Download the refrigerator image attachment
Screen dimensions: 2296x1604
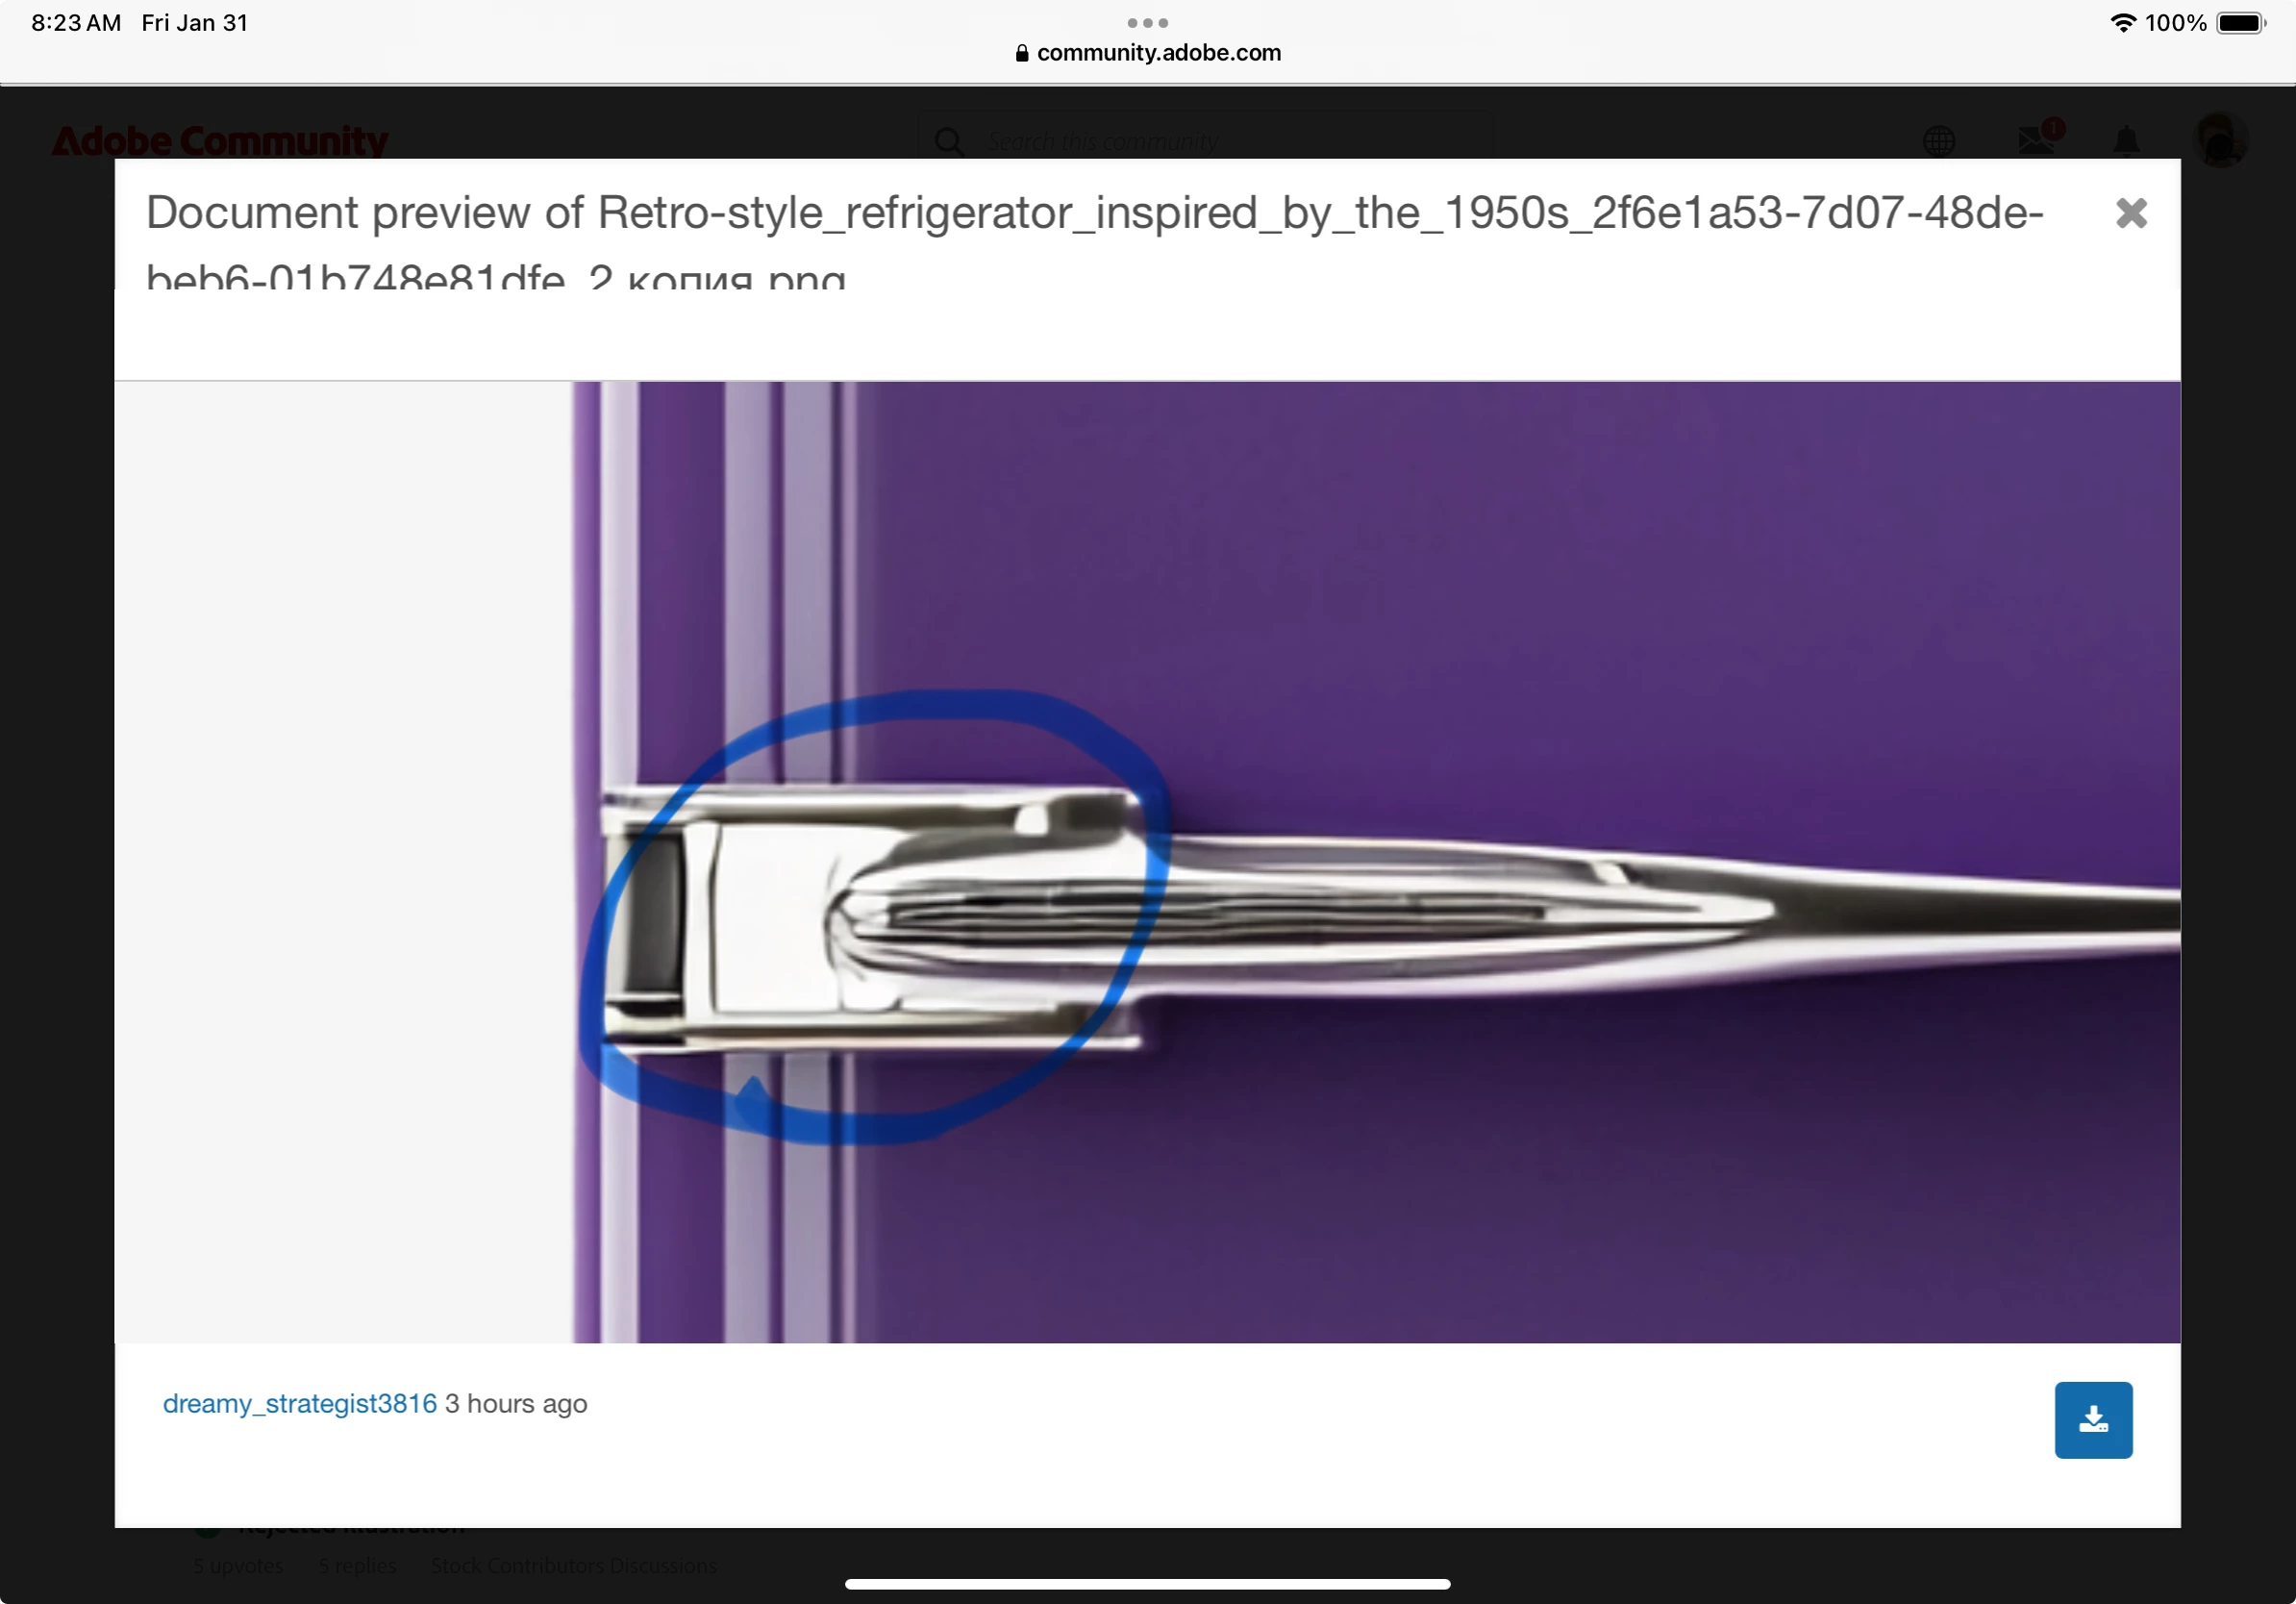pyautogui.click(x=2093, y=1419)
